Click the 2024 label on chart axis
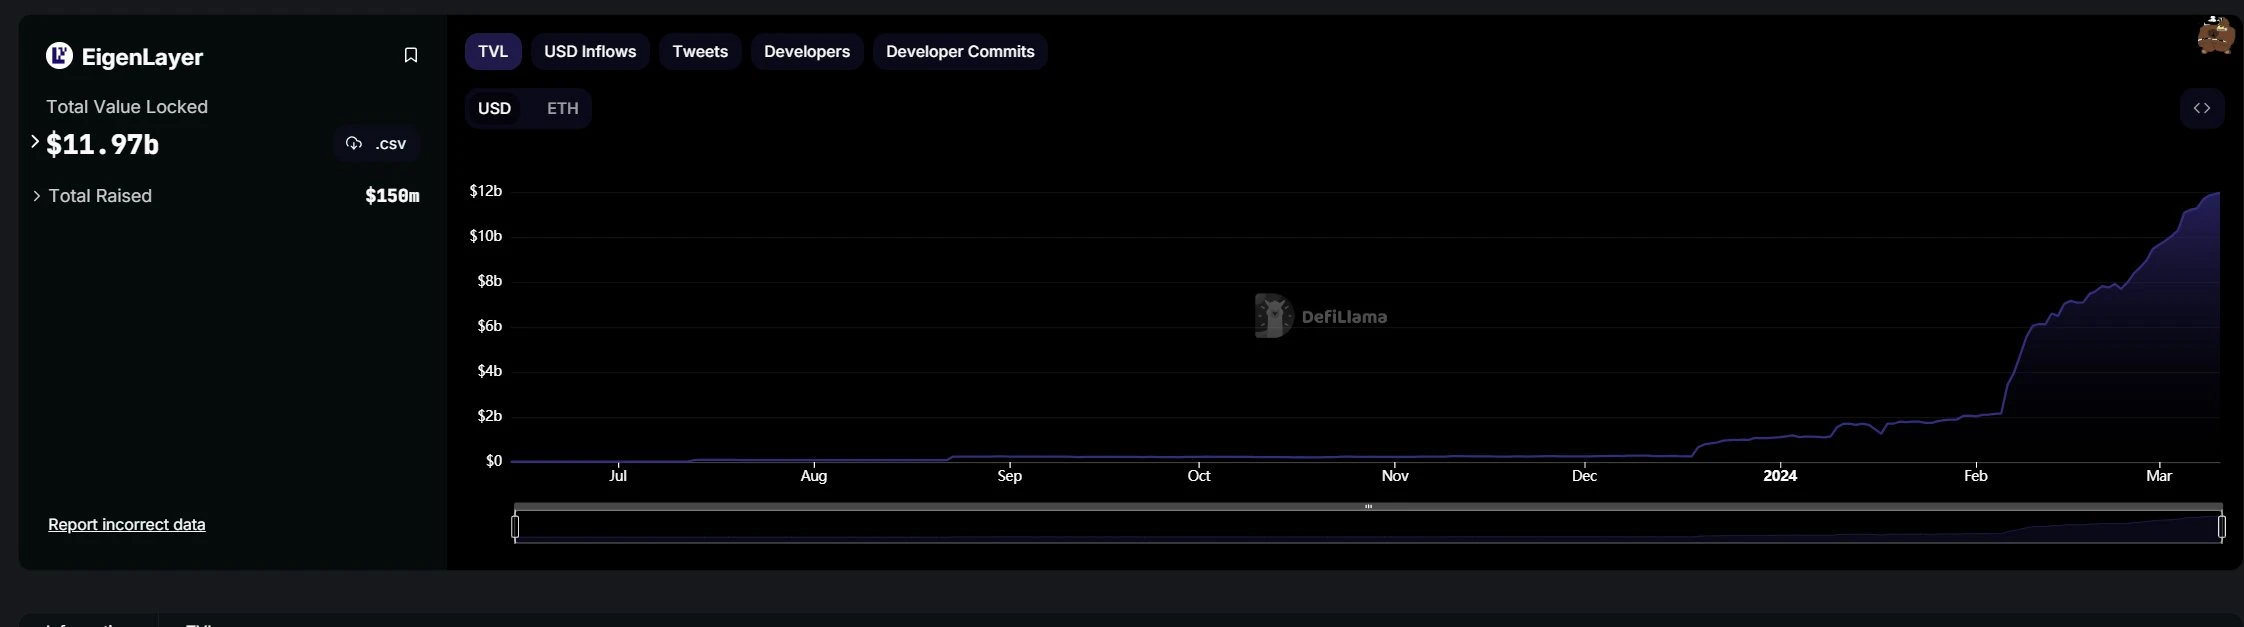2244x627 pixels. pyautogui.click(x=1780, y=476)
